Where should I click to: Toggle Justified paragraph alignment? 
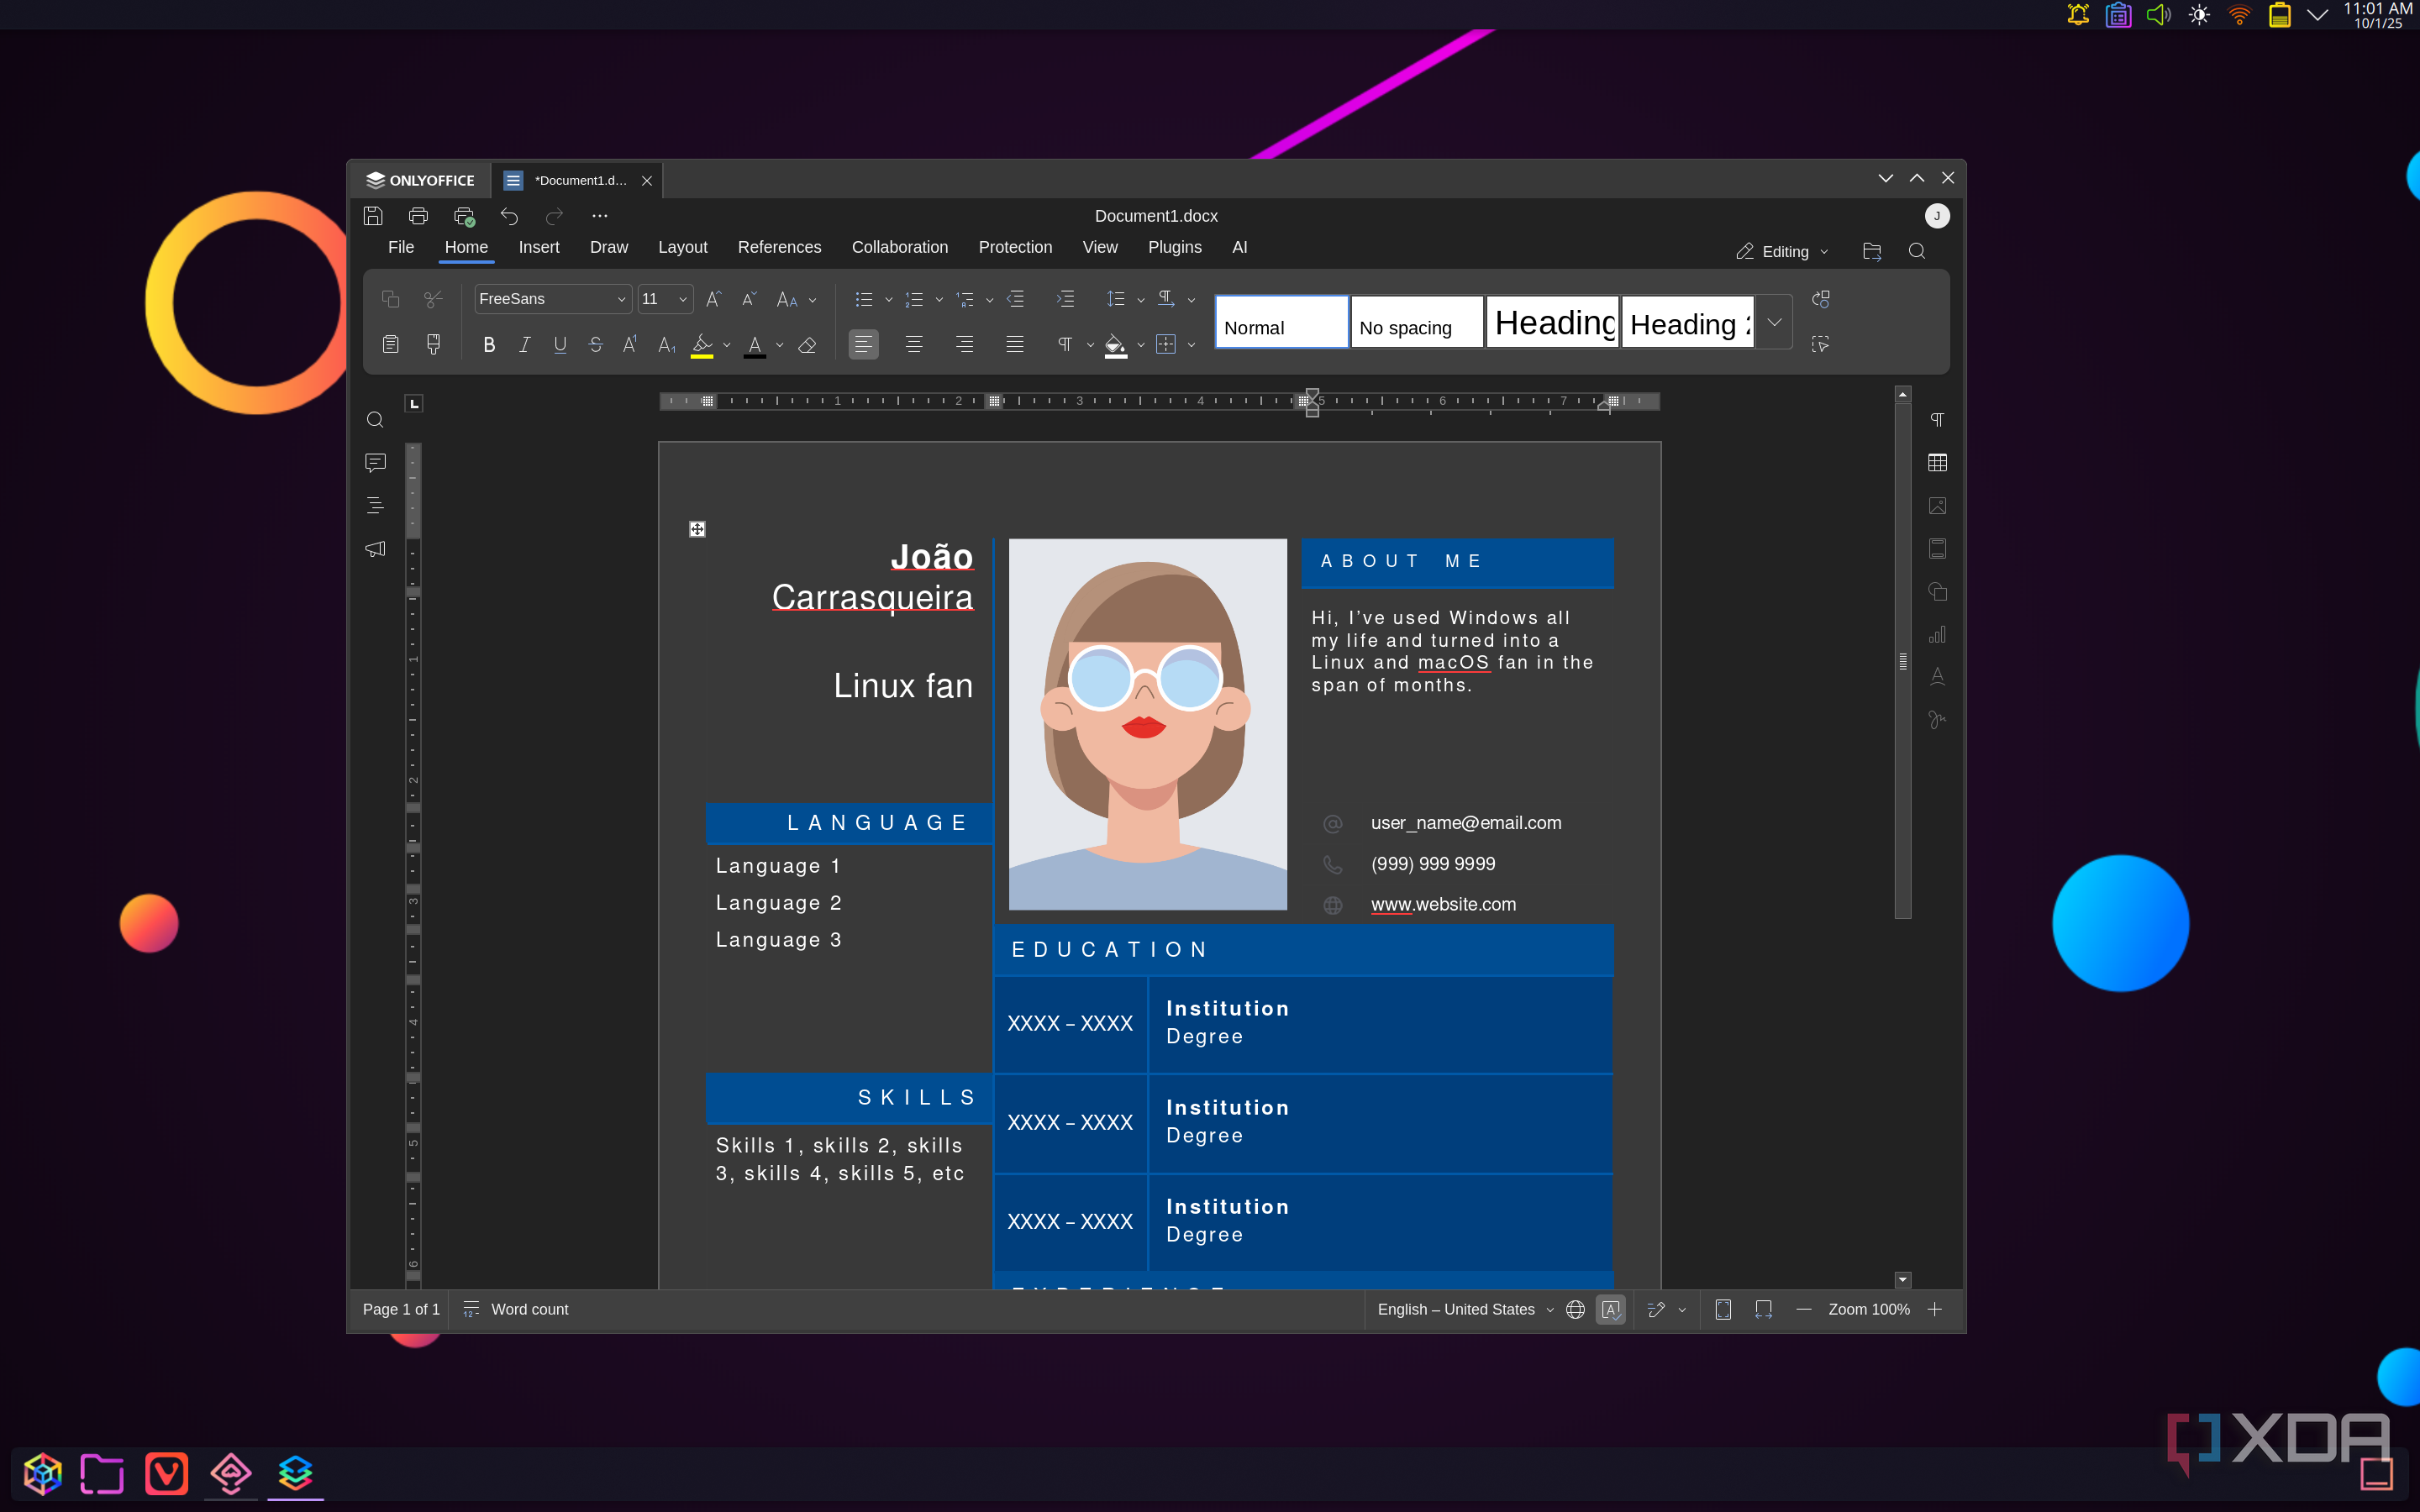coord(1014,345)
